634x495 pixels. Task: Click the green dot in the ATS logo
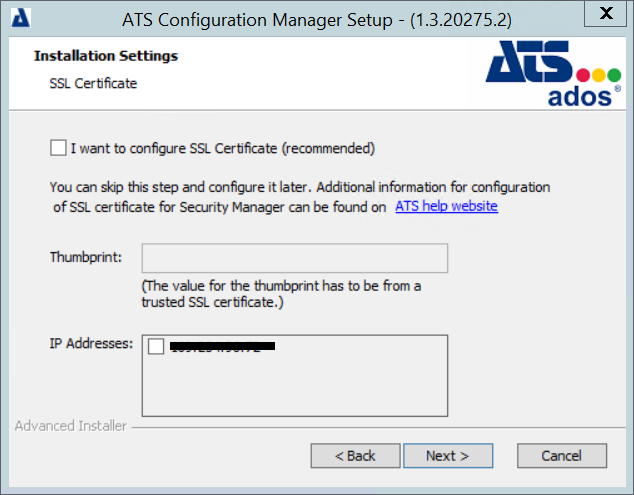(x=614, y=75)
